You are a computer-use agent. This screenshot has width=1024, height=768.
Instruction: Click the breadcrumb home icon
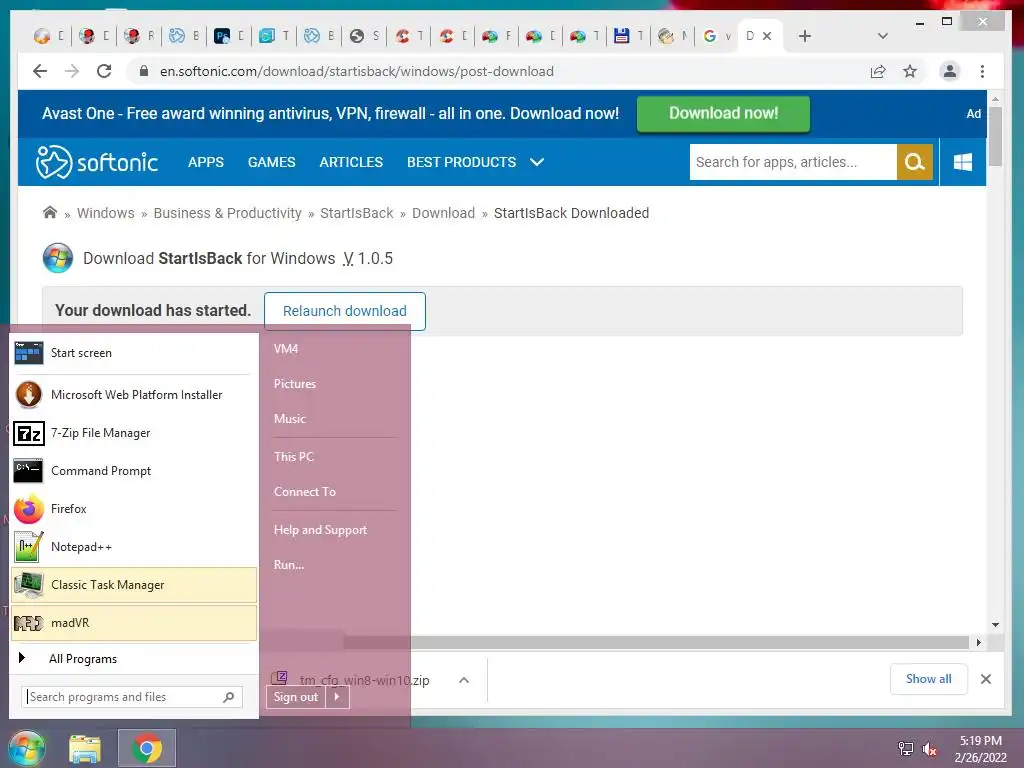pyautogui.click(x=50, y=212)
